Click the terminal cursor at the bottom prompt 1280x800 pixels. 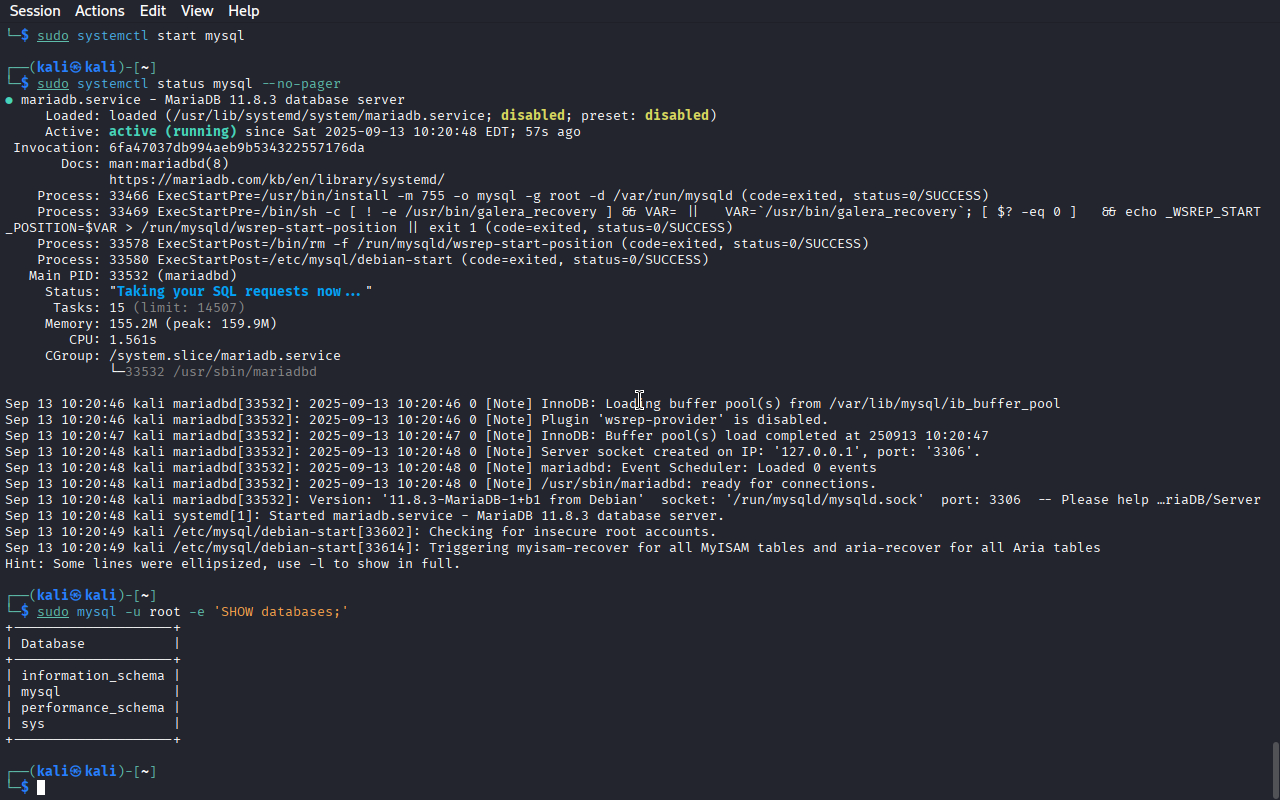click(x=41, y=788)
